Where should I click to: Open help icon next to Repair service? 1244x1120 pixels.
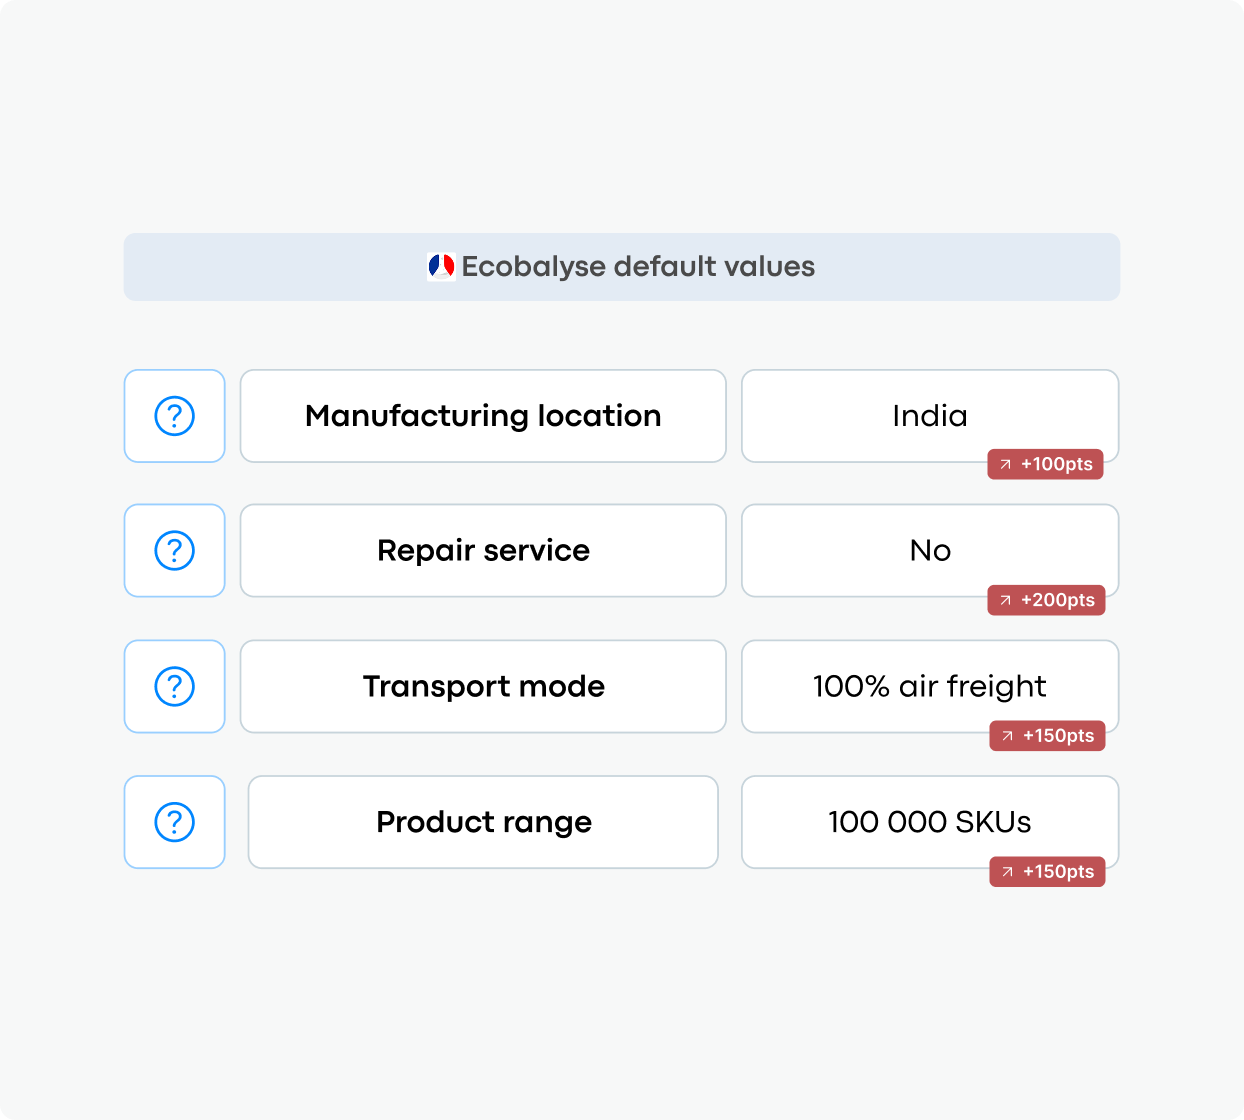tap(174, 551)
